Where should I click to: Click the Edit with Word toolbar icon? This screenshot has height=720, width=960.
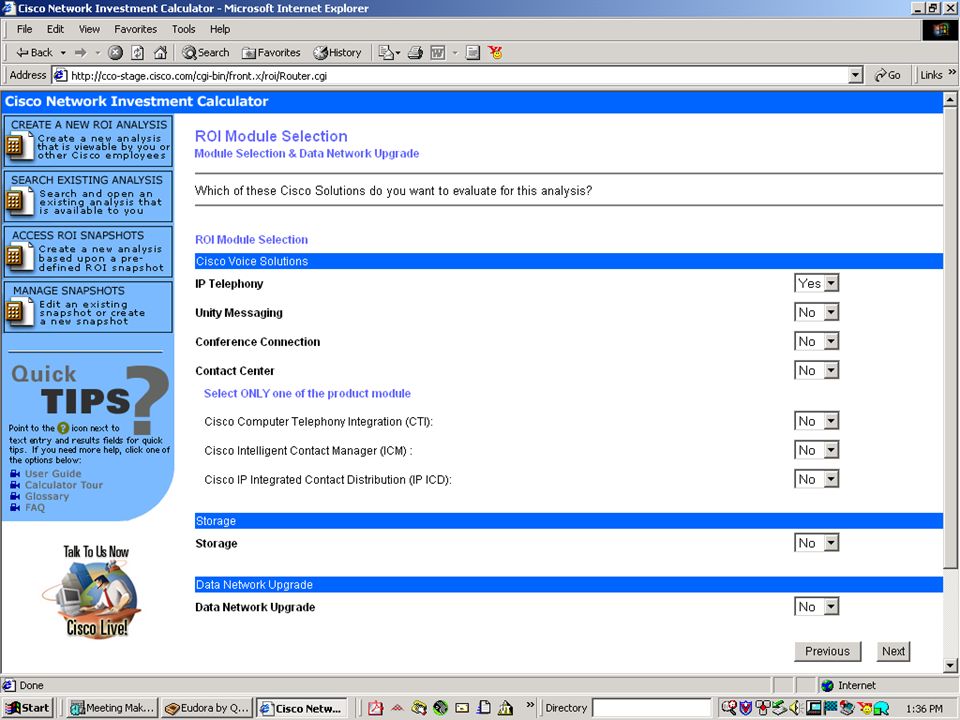point(438,53)
